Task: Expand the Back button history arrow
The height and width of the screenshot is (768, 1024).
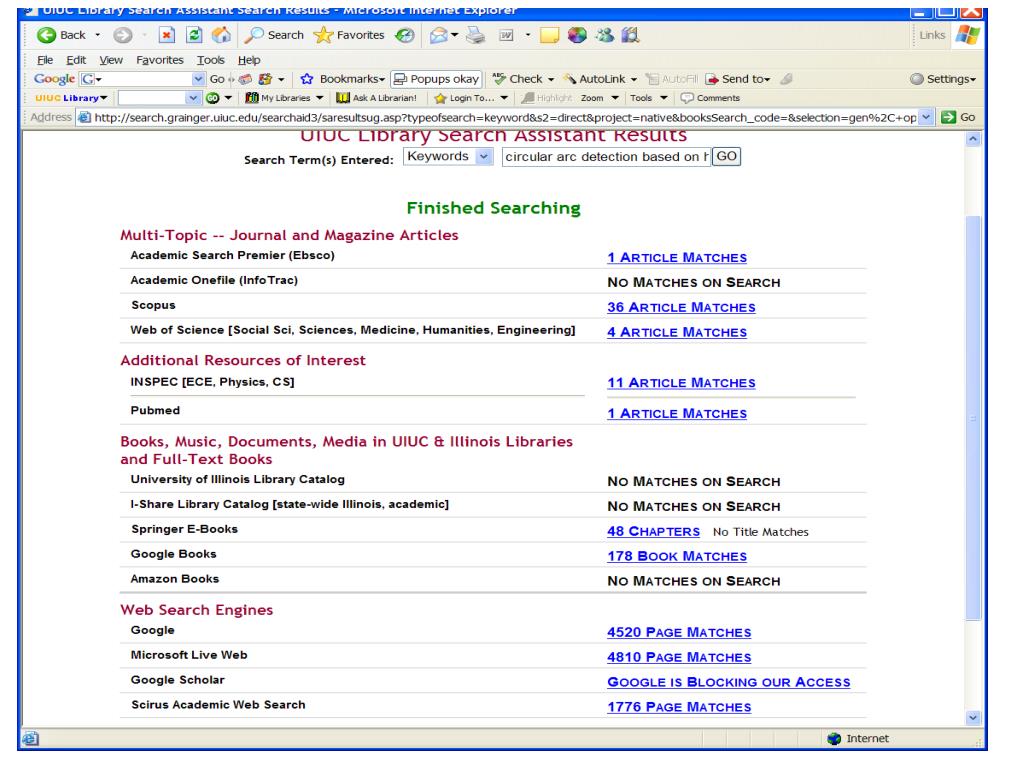Action: point(98,35)
